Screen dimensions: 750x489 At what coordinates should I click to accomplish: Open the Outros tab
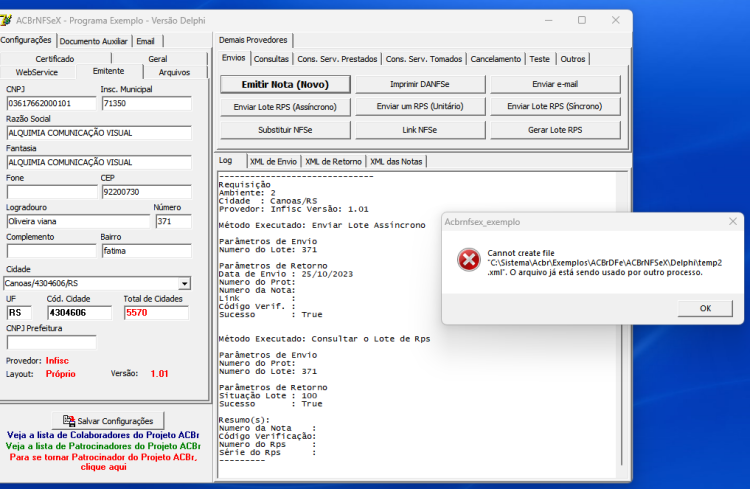point(573,59)
